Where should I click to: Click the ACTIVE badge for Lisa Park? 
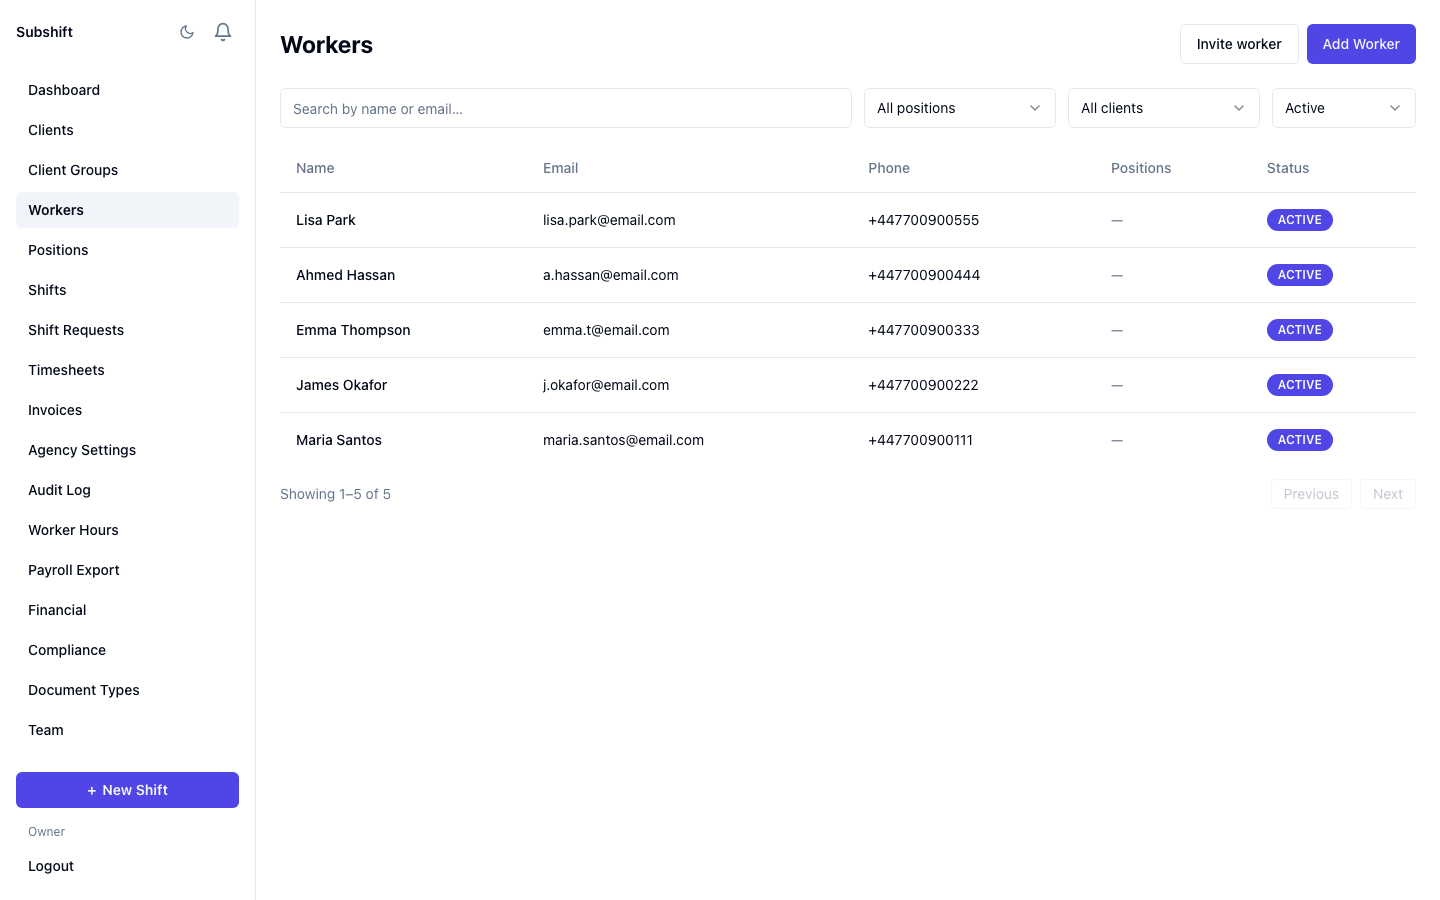pos(1299,219)
